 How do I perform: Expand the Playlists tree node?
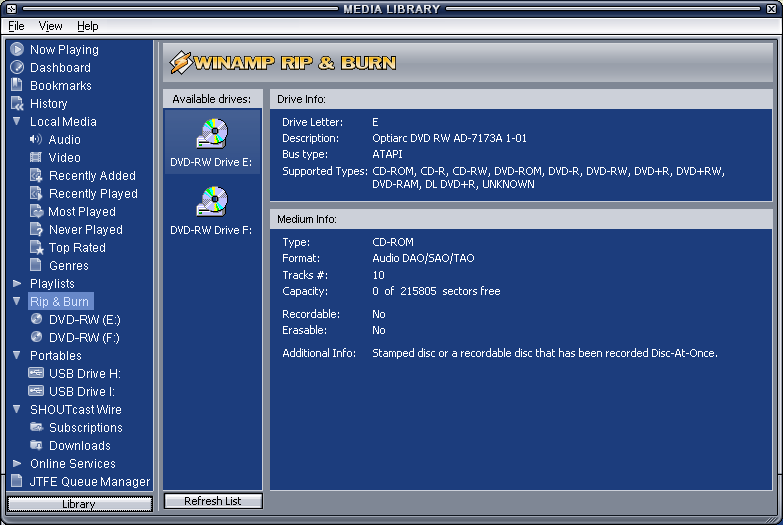(x=17, y=283)
